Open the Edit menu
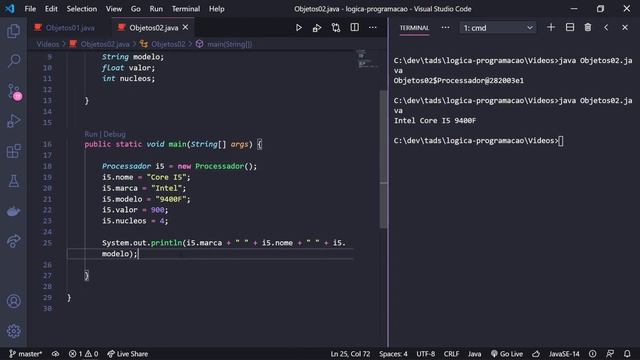The height and width of the screenshot is (360, 640). (51, 9)
